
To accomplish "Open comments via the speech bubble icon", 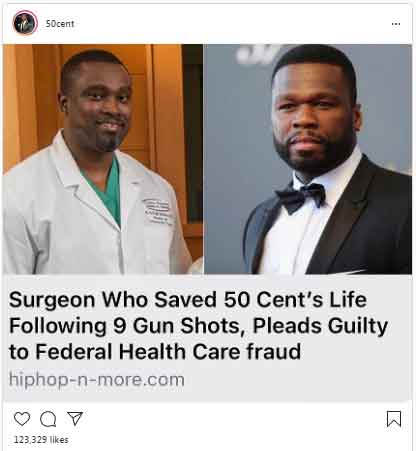I will (48, 419).
